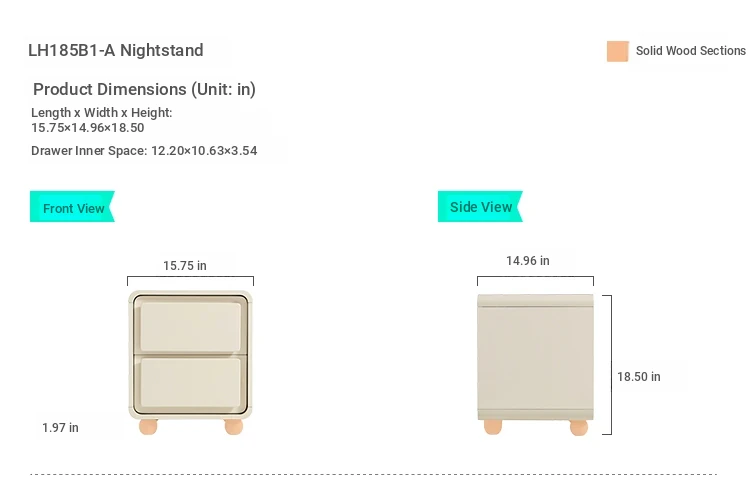Select the Product Dimensions heading
This screenshot has width=750, height=495.
[x=144, y=89]
